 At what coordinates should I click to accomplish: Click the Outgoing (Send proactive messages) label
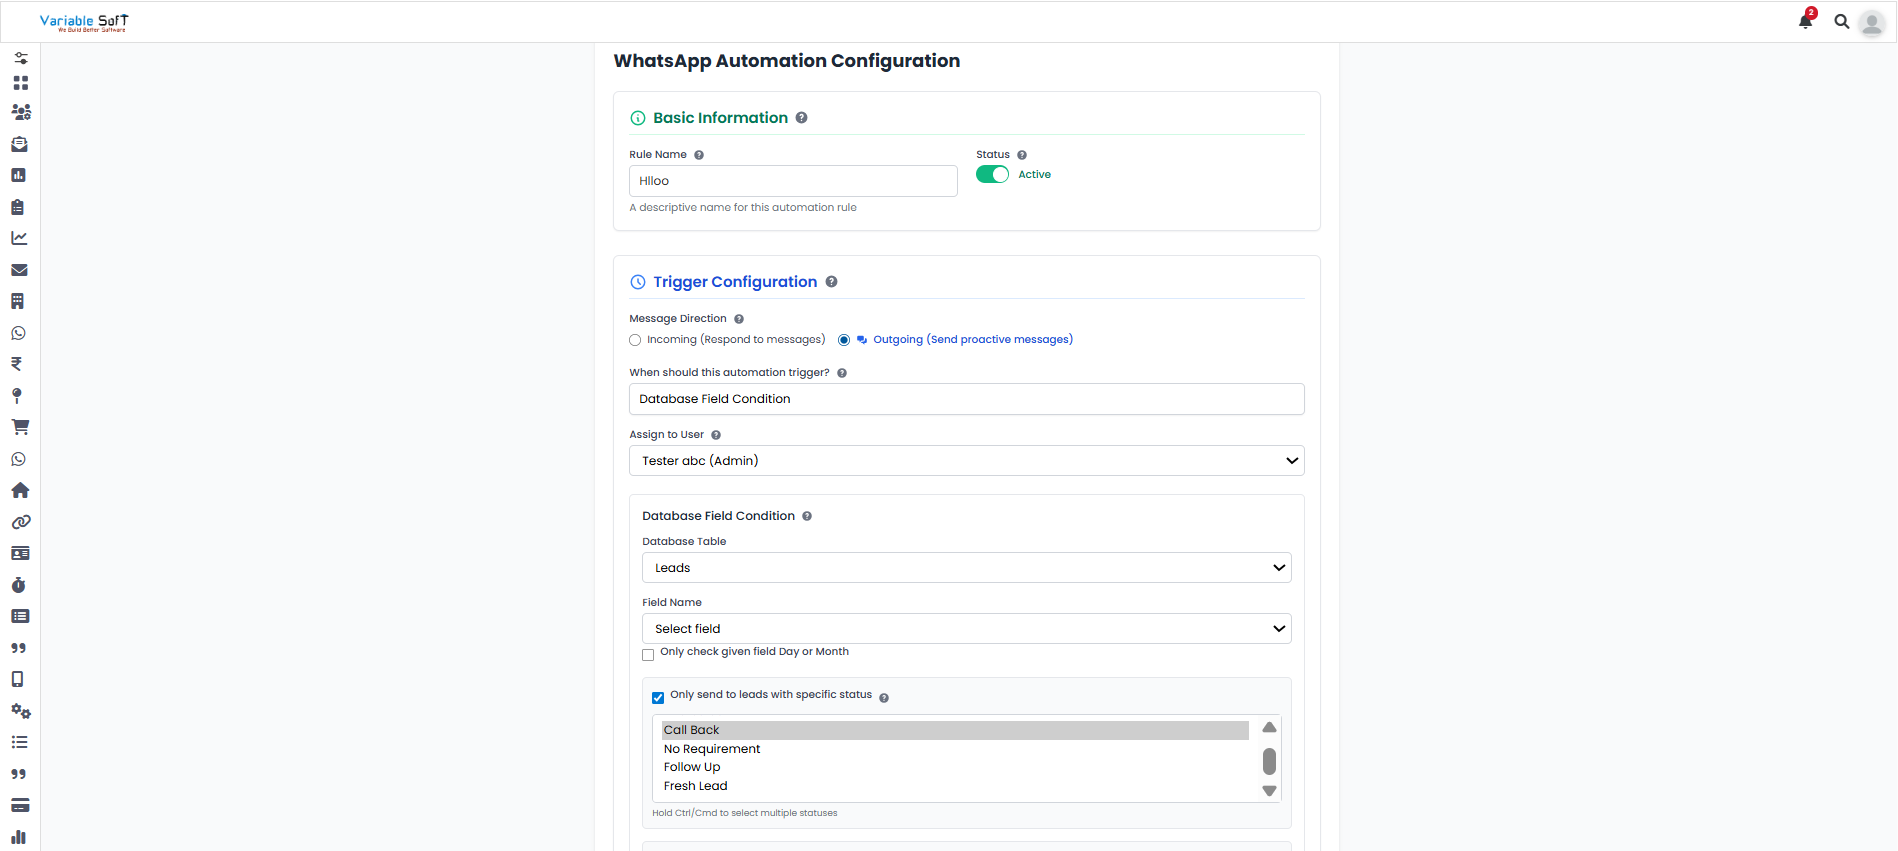973,340
